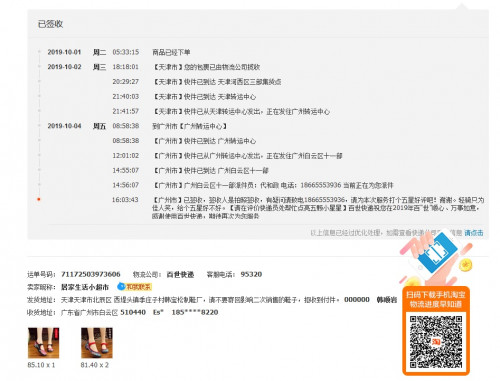Click the Taobao QR code image

[x=436, y=342]
